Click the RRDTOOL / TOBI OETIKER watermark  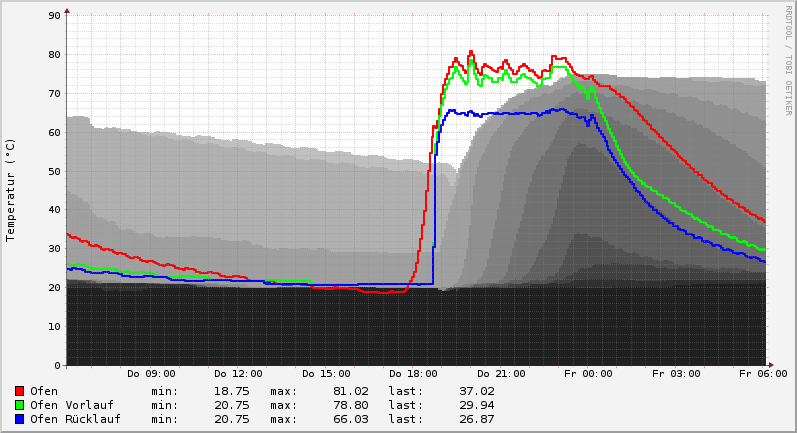[x=787, y=60]
